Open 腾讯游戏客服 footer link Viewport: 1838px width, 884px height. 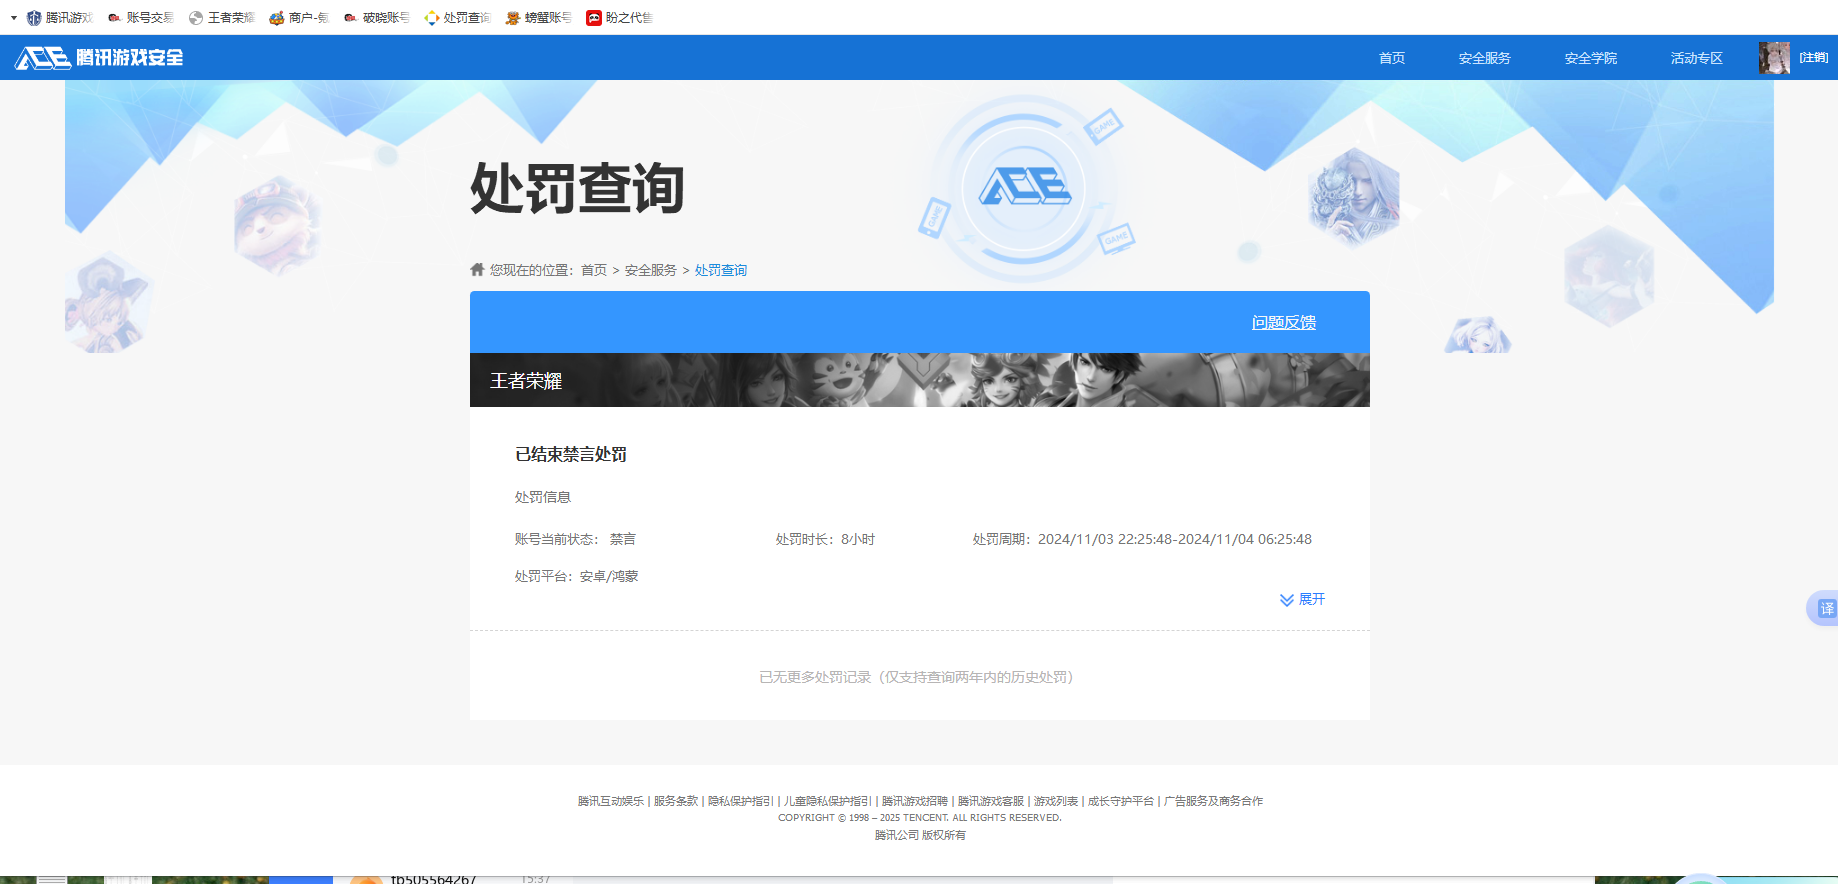click(x=991, y=801)
